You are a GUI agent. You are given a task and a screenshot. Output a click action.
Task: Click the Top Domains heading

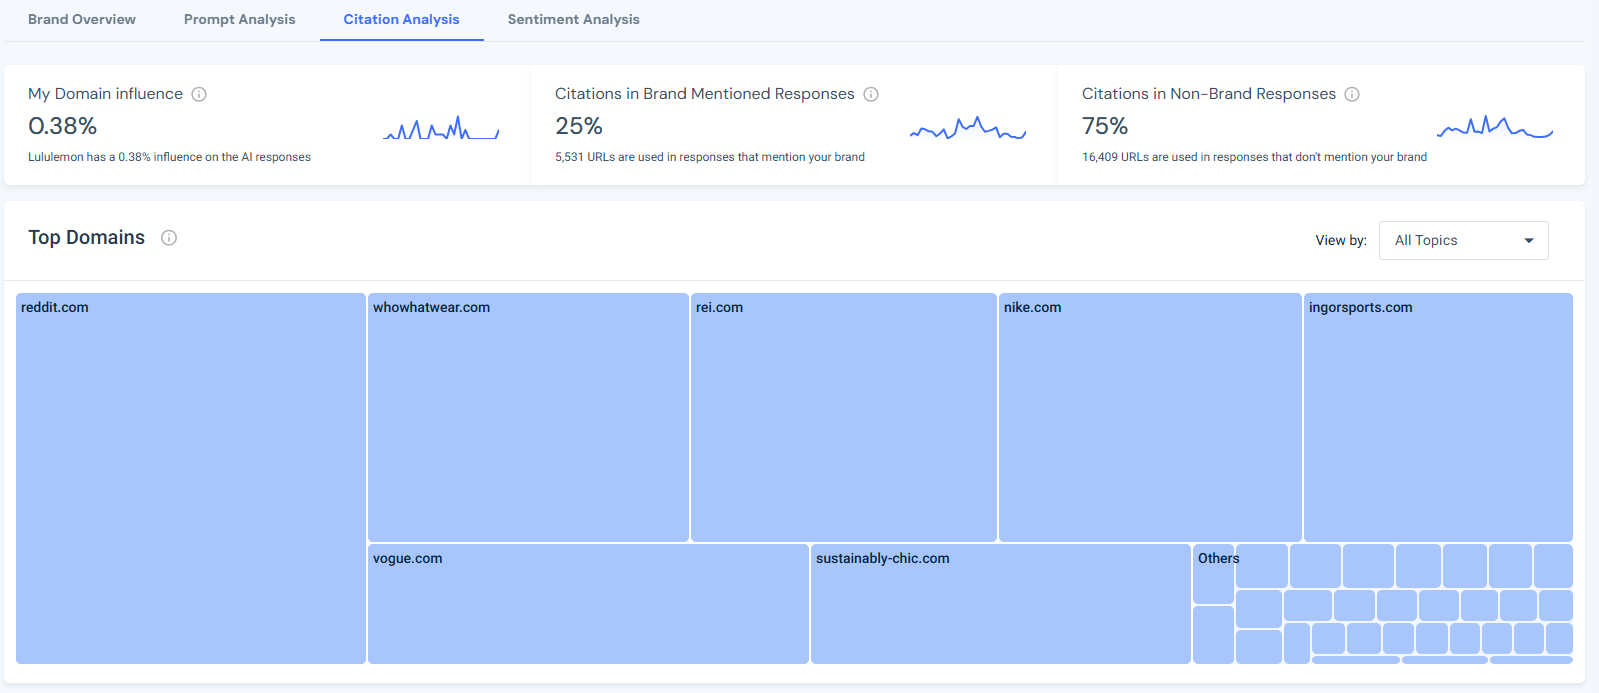pyautogui.click(x=87, y=237)
